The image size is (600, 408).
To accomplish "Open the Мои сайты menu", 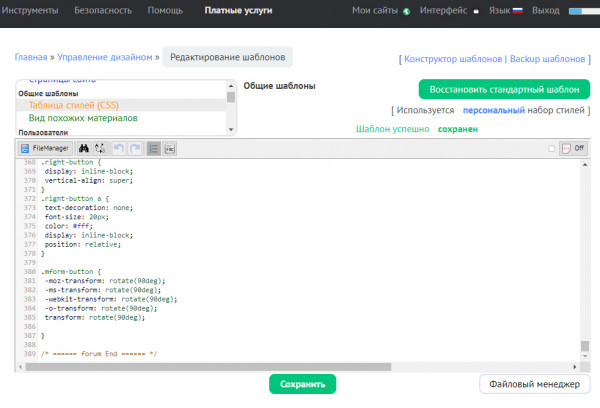I will point(375,10).
